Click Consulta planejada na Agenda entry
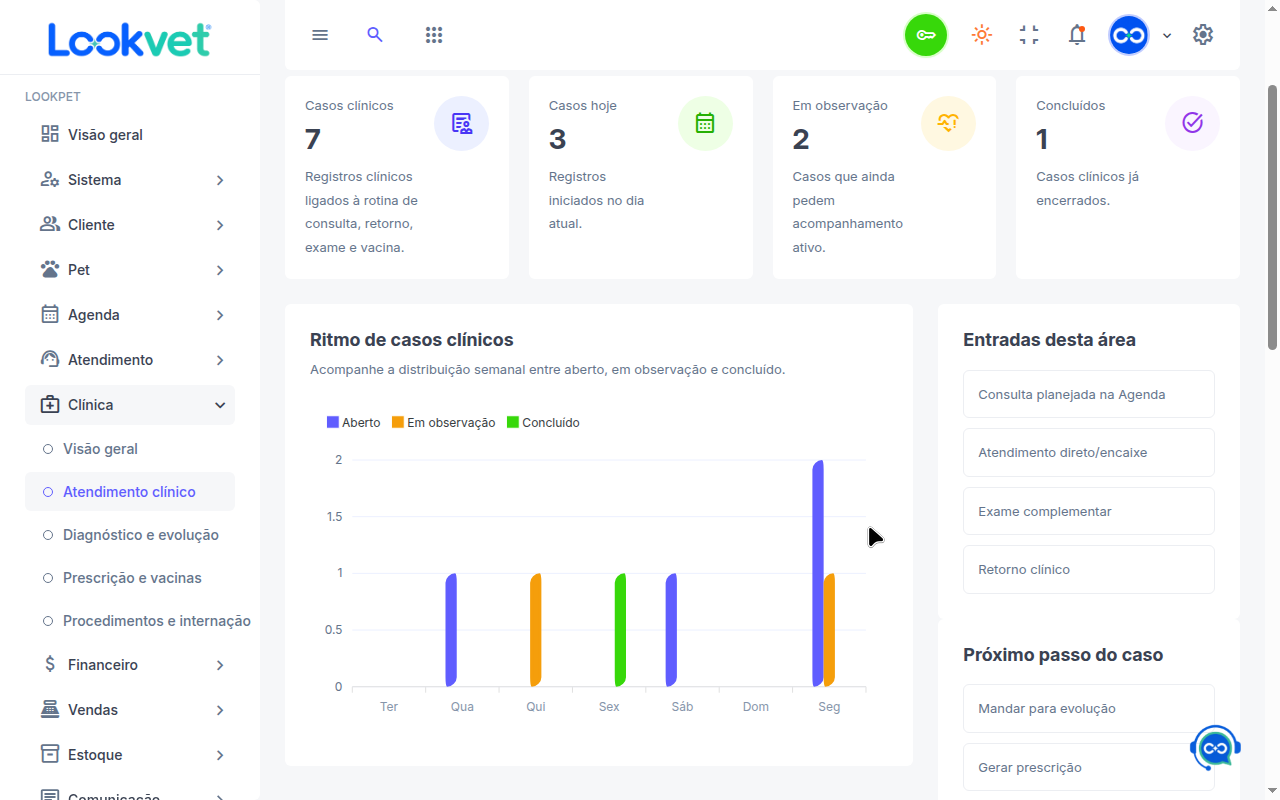 tap(1089, 394)
